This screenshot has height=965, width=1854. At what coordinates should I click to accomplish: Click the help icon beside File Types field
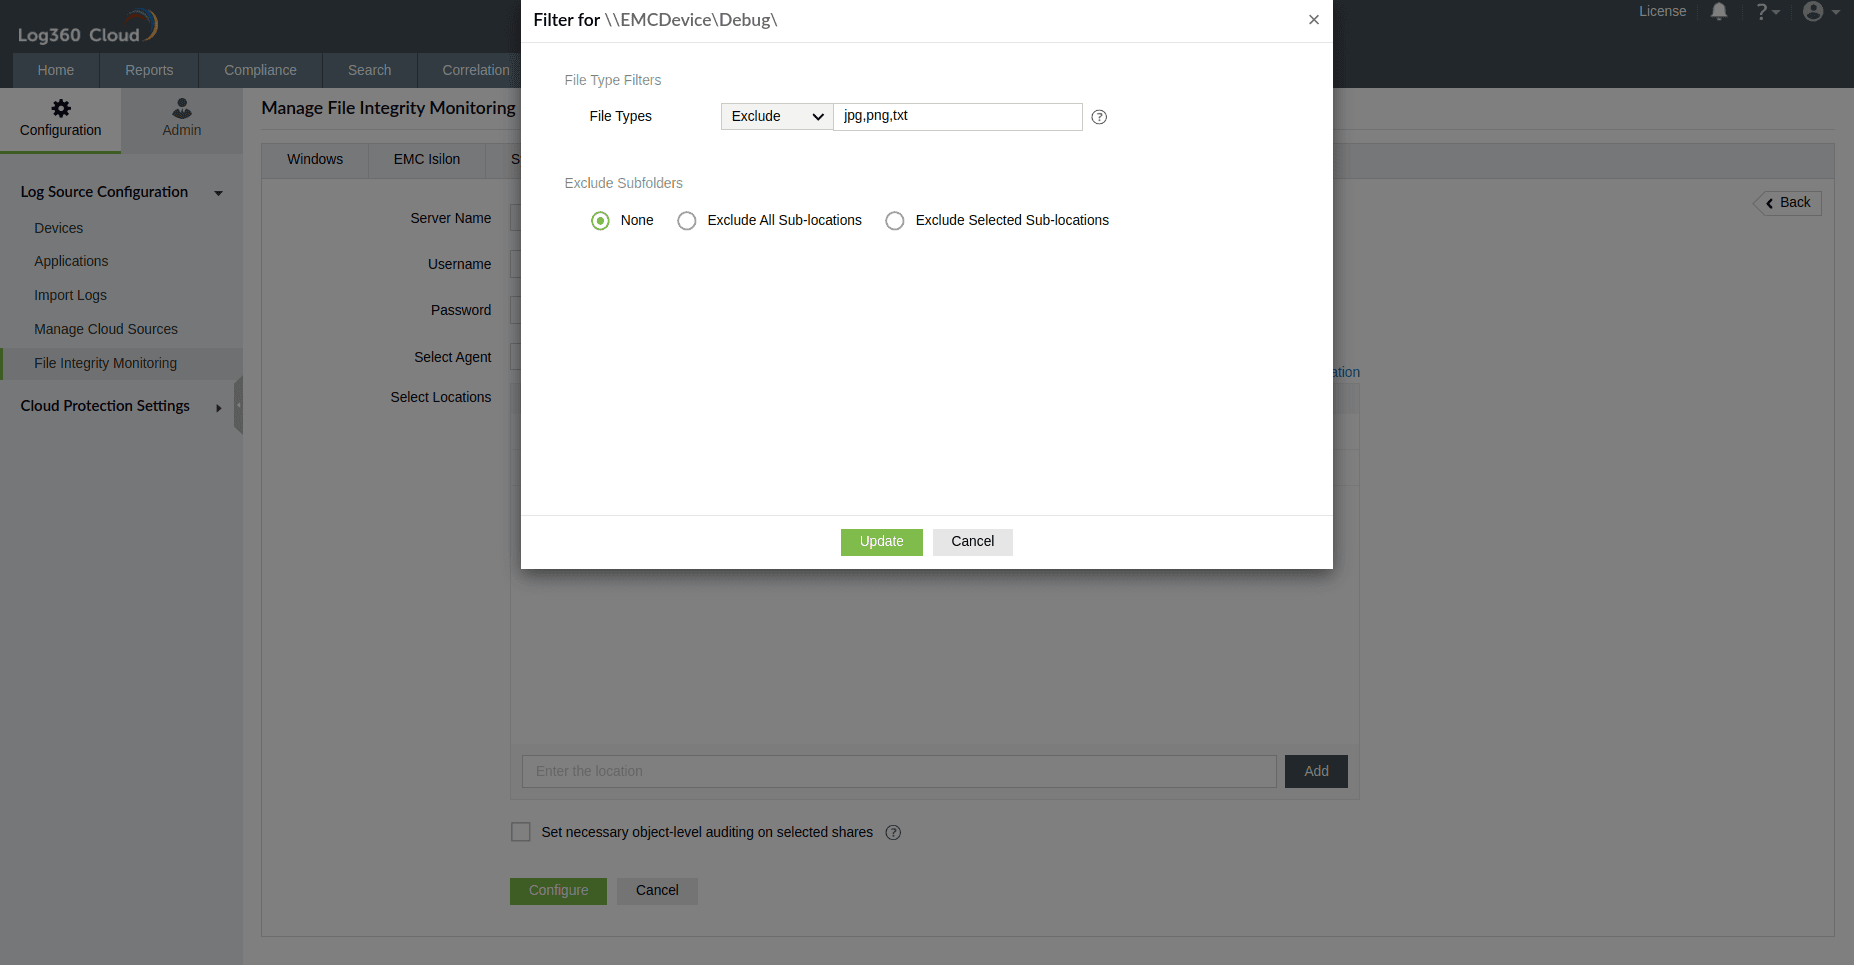coord(1098,117)
